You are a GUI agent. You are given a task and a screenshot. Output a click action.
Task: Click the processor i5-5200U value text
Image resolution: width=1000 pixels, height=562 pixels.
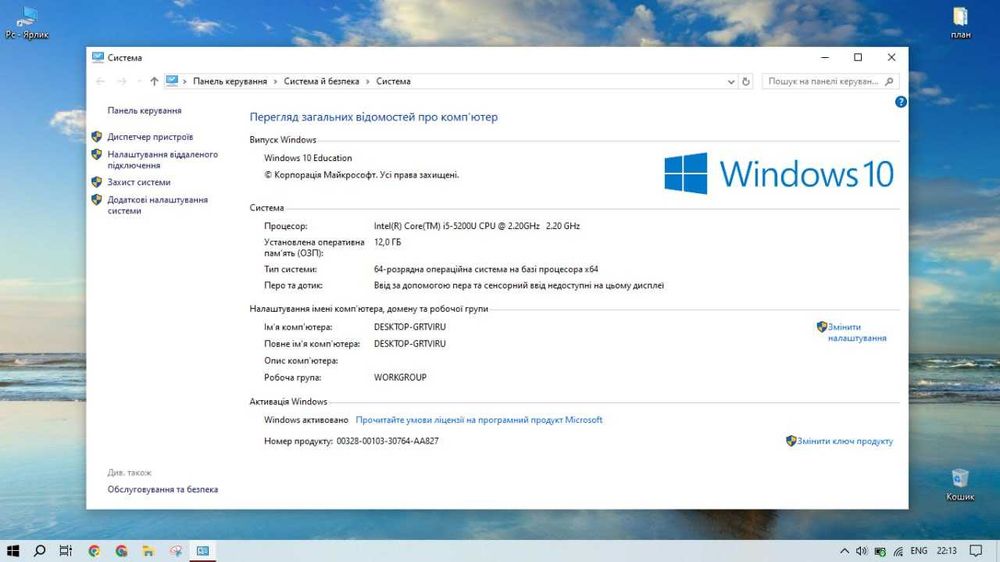click(476, 226)
